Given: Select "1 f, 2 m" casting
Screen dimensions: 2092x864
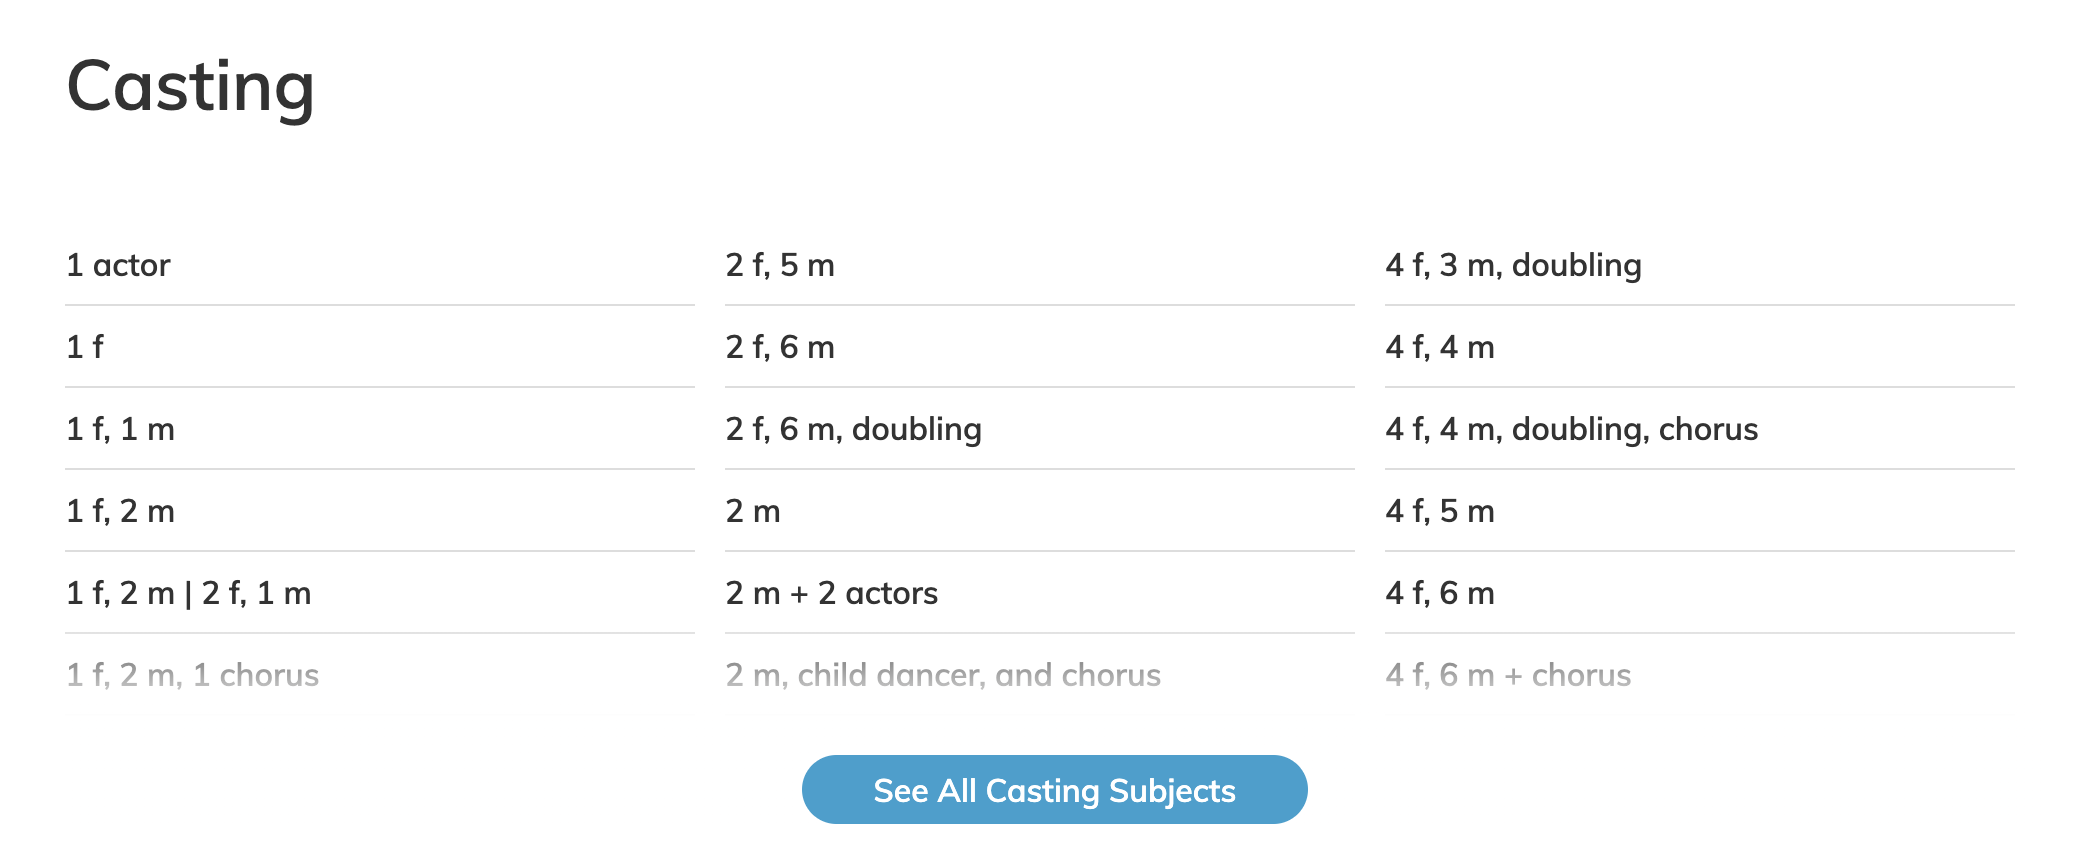Looking at the screenshot, I should pos(120,511).
